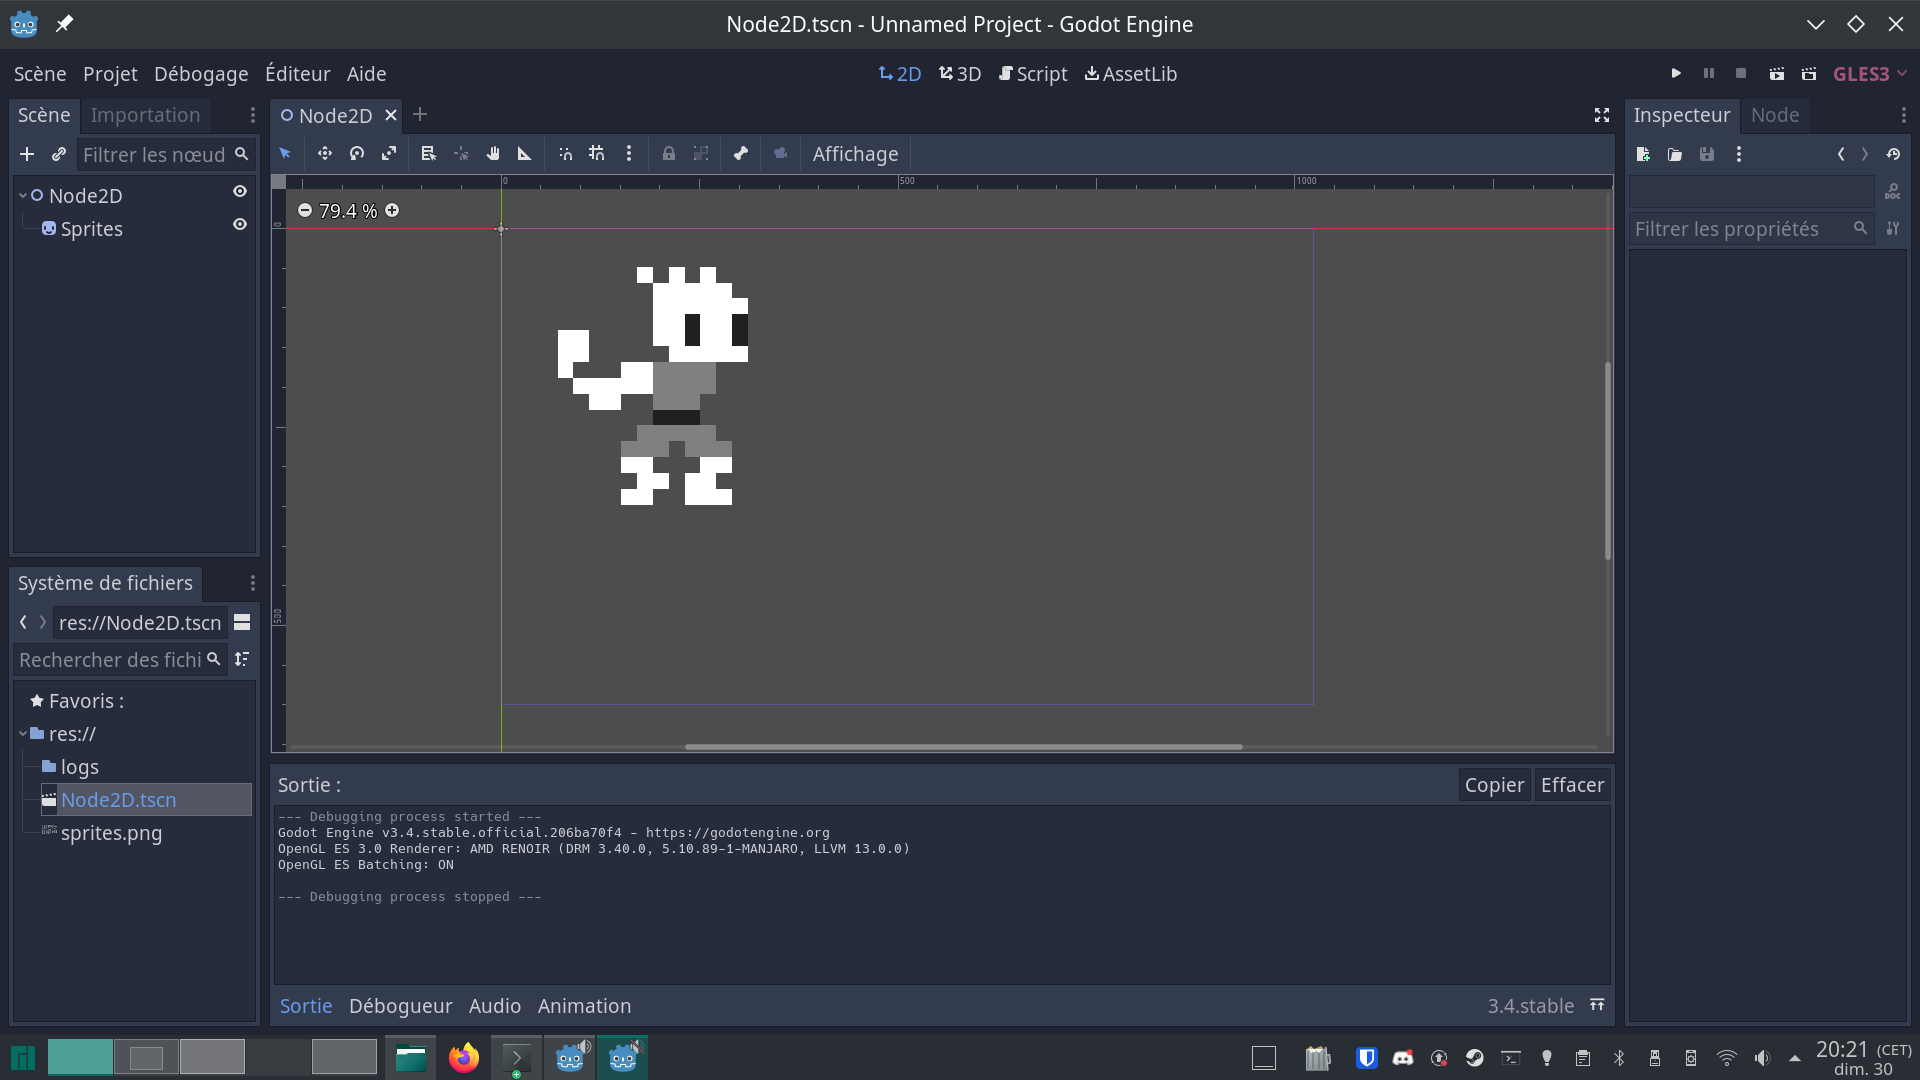1920x1080 pixels.
Task: Select the Move tool in the canvas toolbar
Action: pos(324,154)
